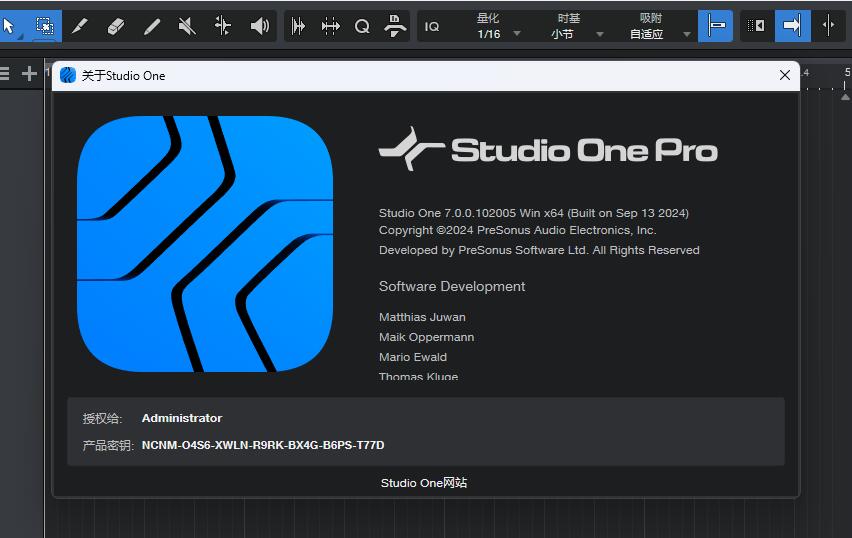
Task: Open the 时基 小节 timebase dropdown
Action: coord(576,26)
